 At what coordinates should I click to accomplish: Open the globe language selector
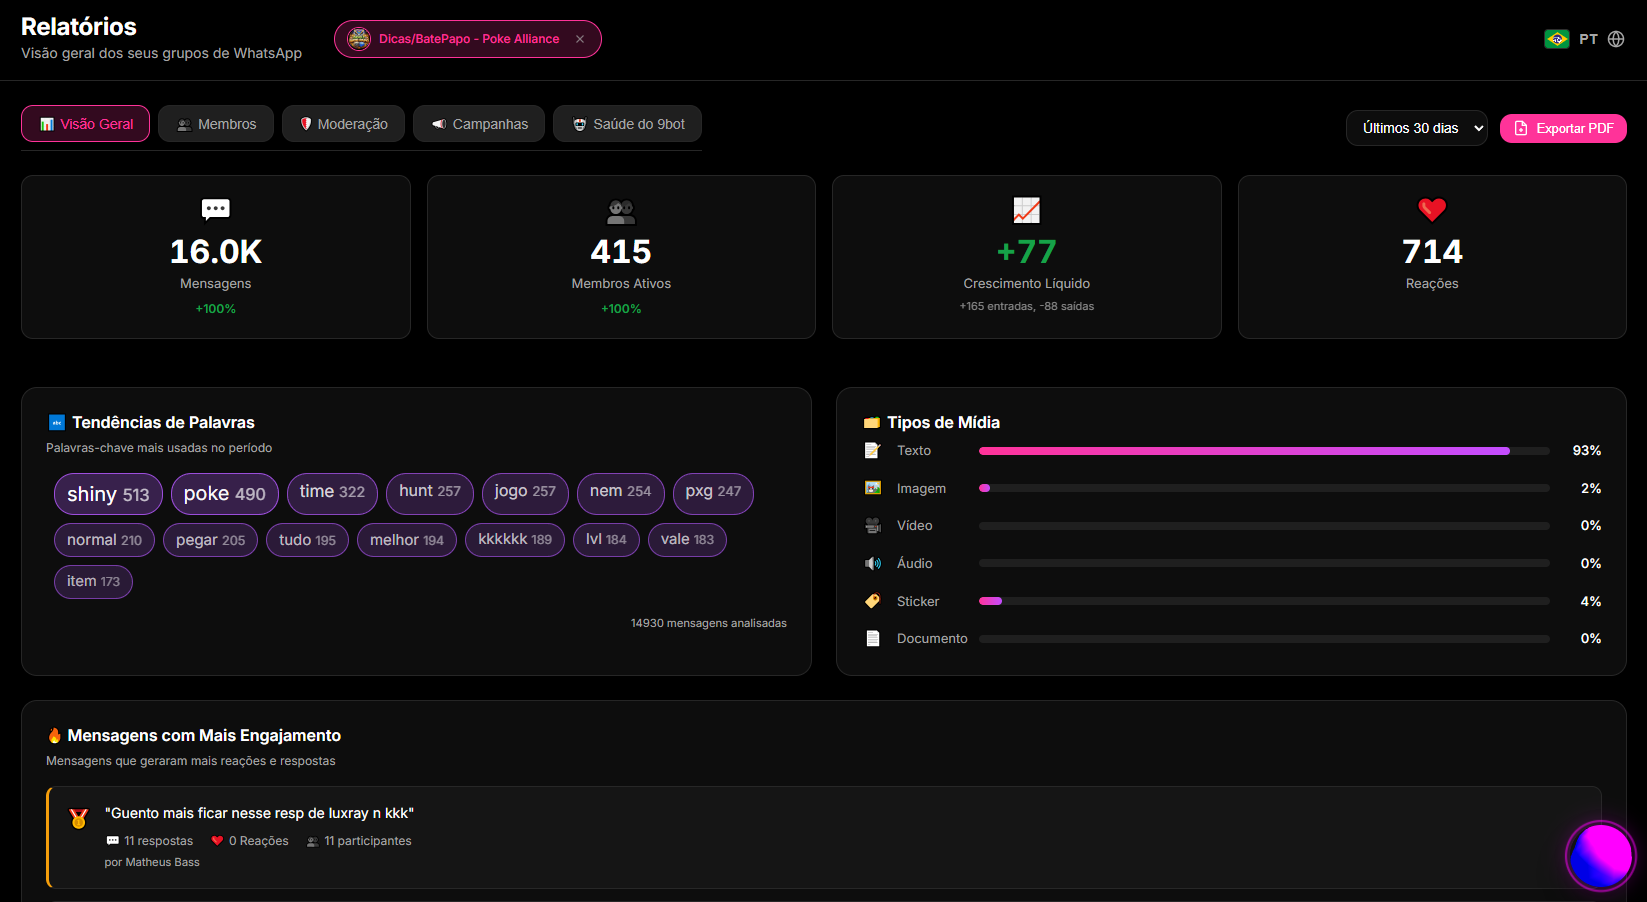coord(1616,39)
